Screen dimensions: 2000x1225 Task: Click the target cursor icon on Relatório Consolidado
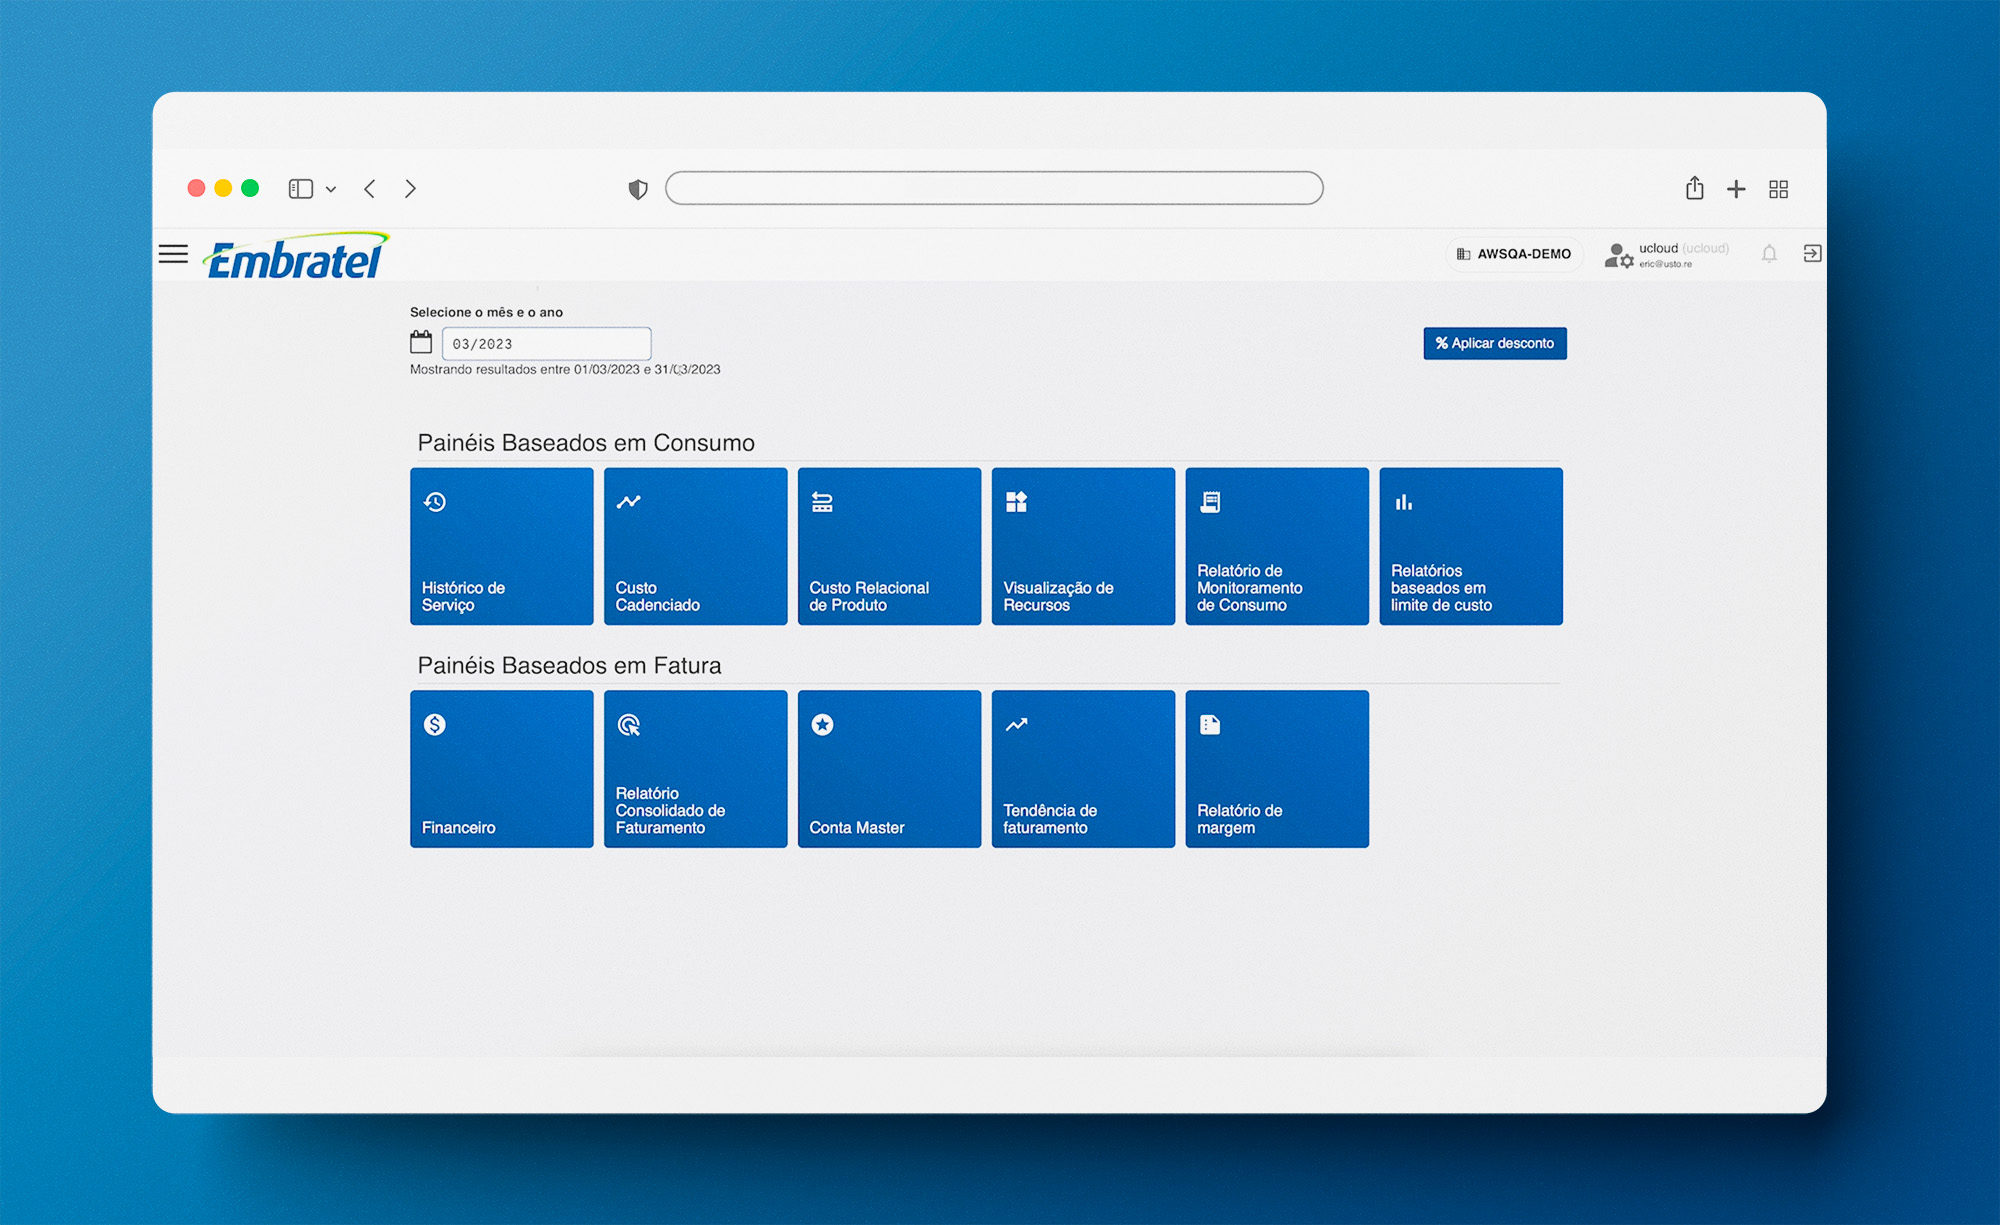click(629, 725)
